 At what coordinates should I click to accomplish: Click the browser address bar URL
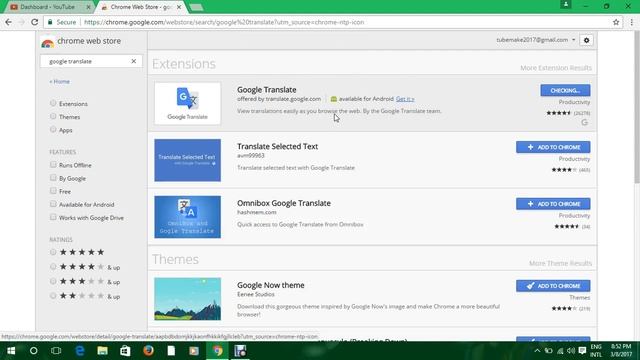[x=224, y=22]
